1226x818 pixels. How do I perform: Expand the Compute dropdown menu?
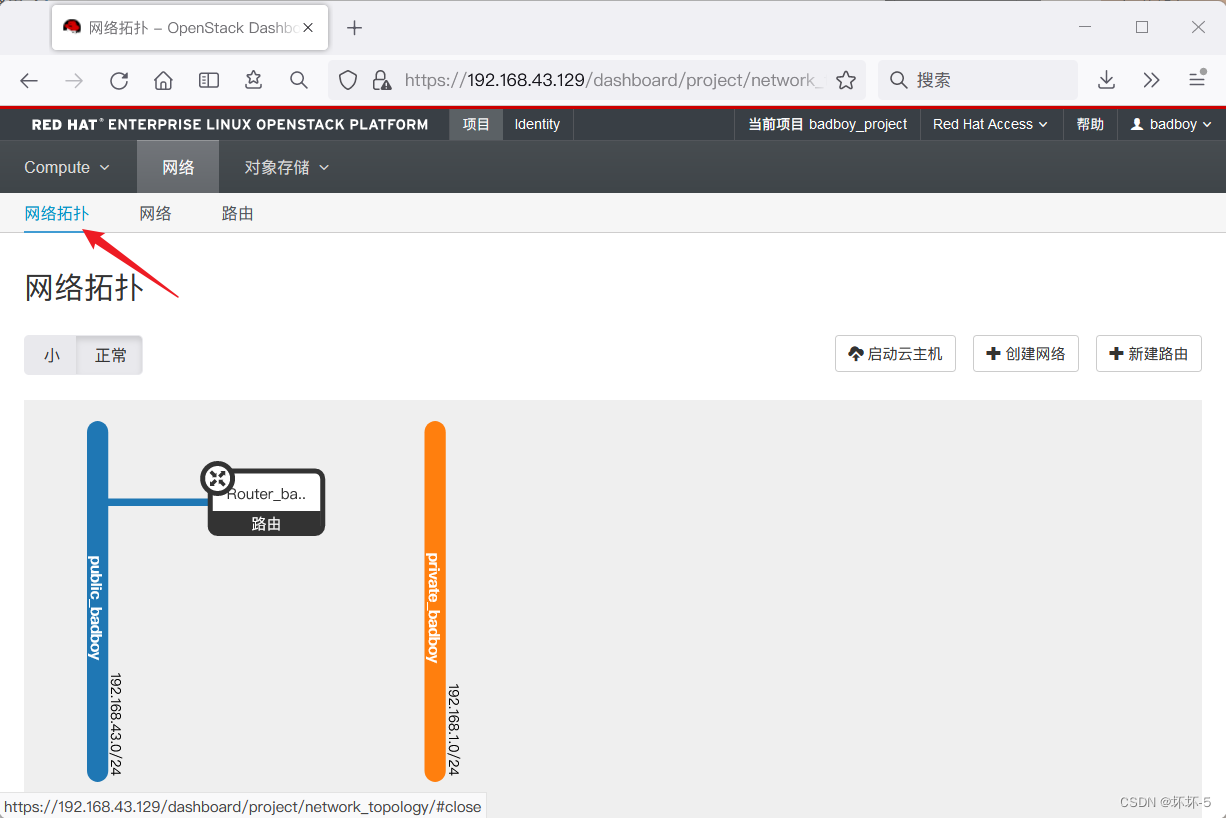[67, 167]
